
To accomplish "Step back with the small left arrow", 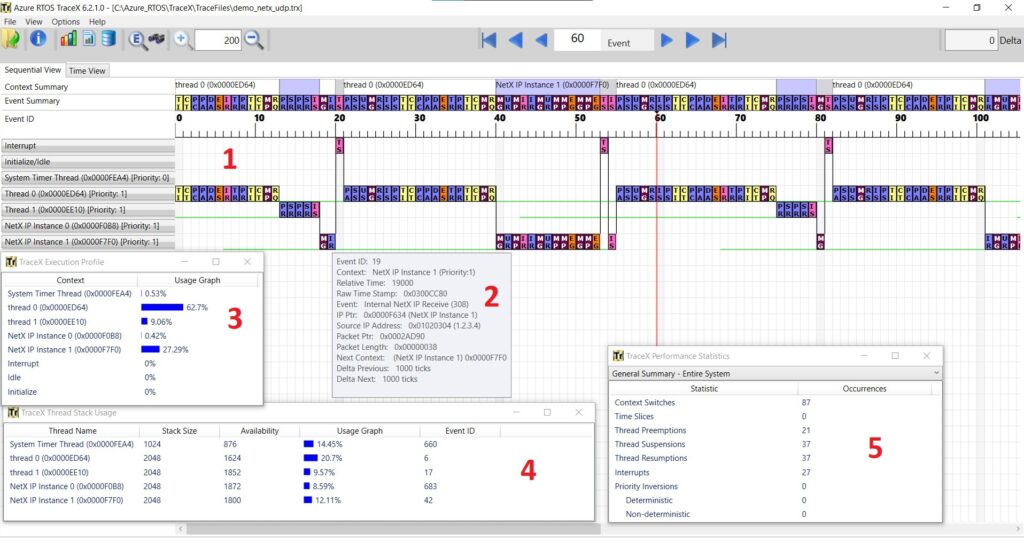I will [x=541, y=40].
